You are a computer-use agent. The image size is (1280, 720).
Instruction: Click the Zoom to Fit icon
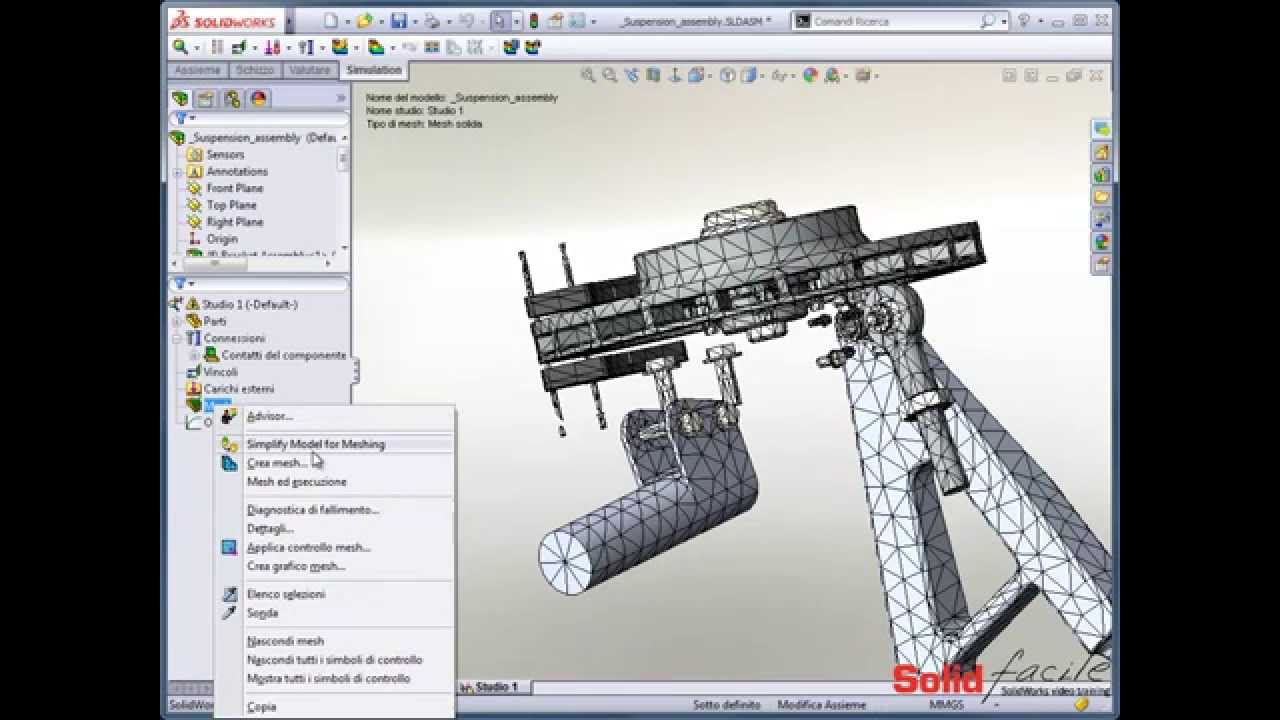point(588,75)
